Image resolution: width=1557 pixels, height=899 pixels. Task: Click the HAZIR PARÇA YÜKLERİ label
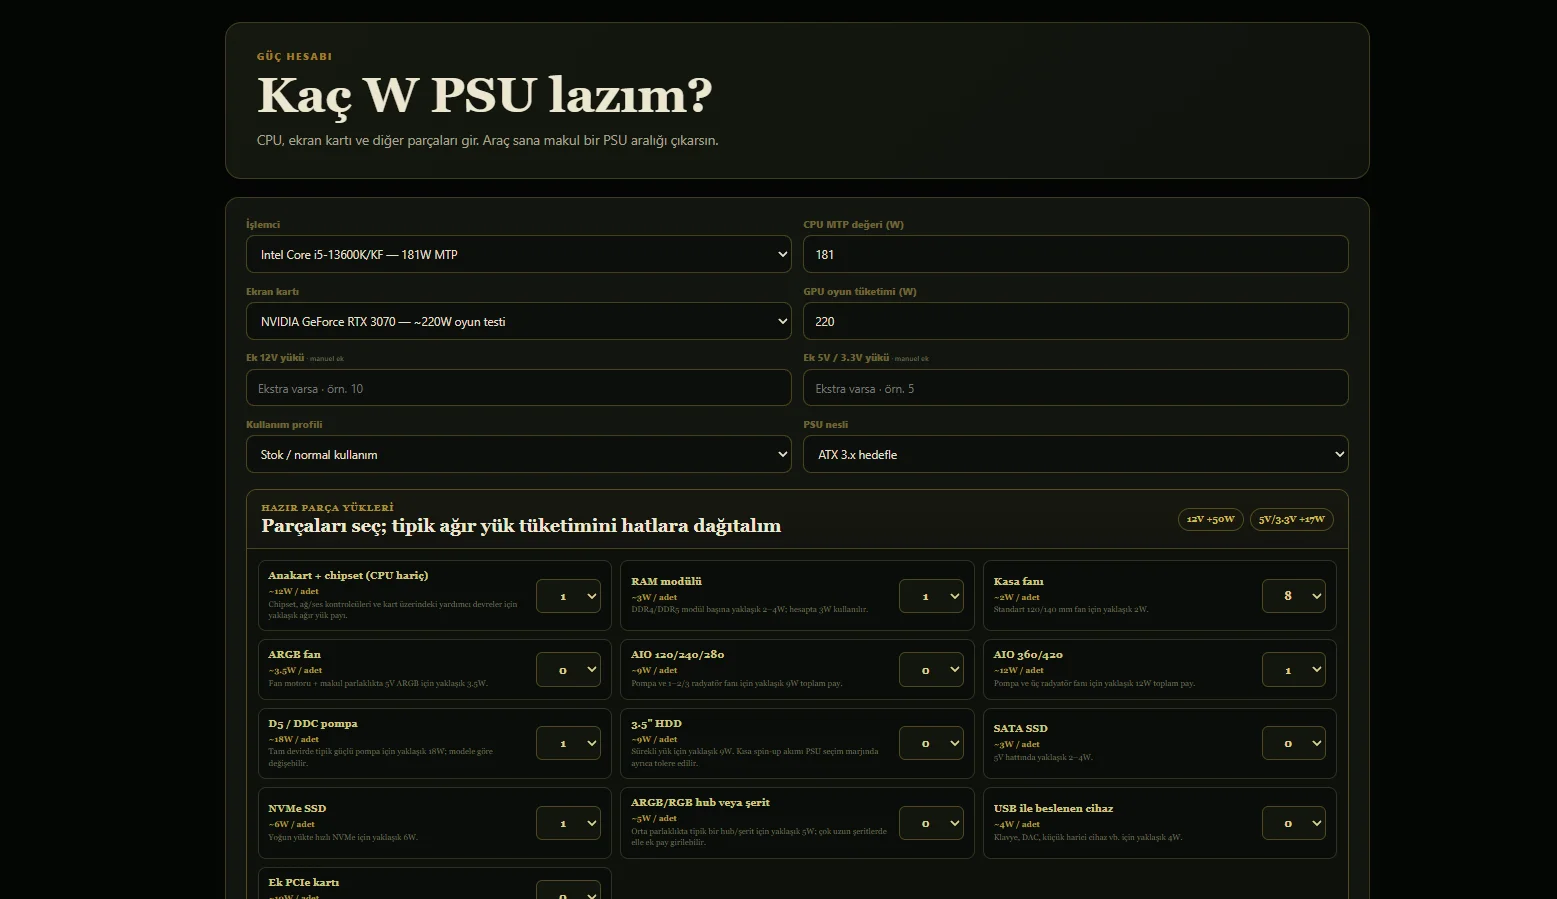(327, 508)
